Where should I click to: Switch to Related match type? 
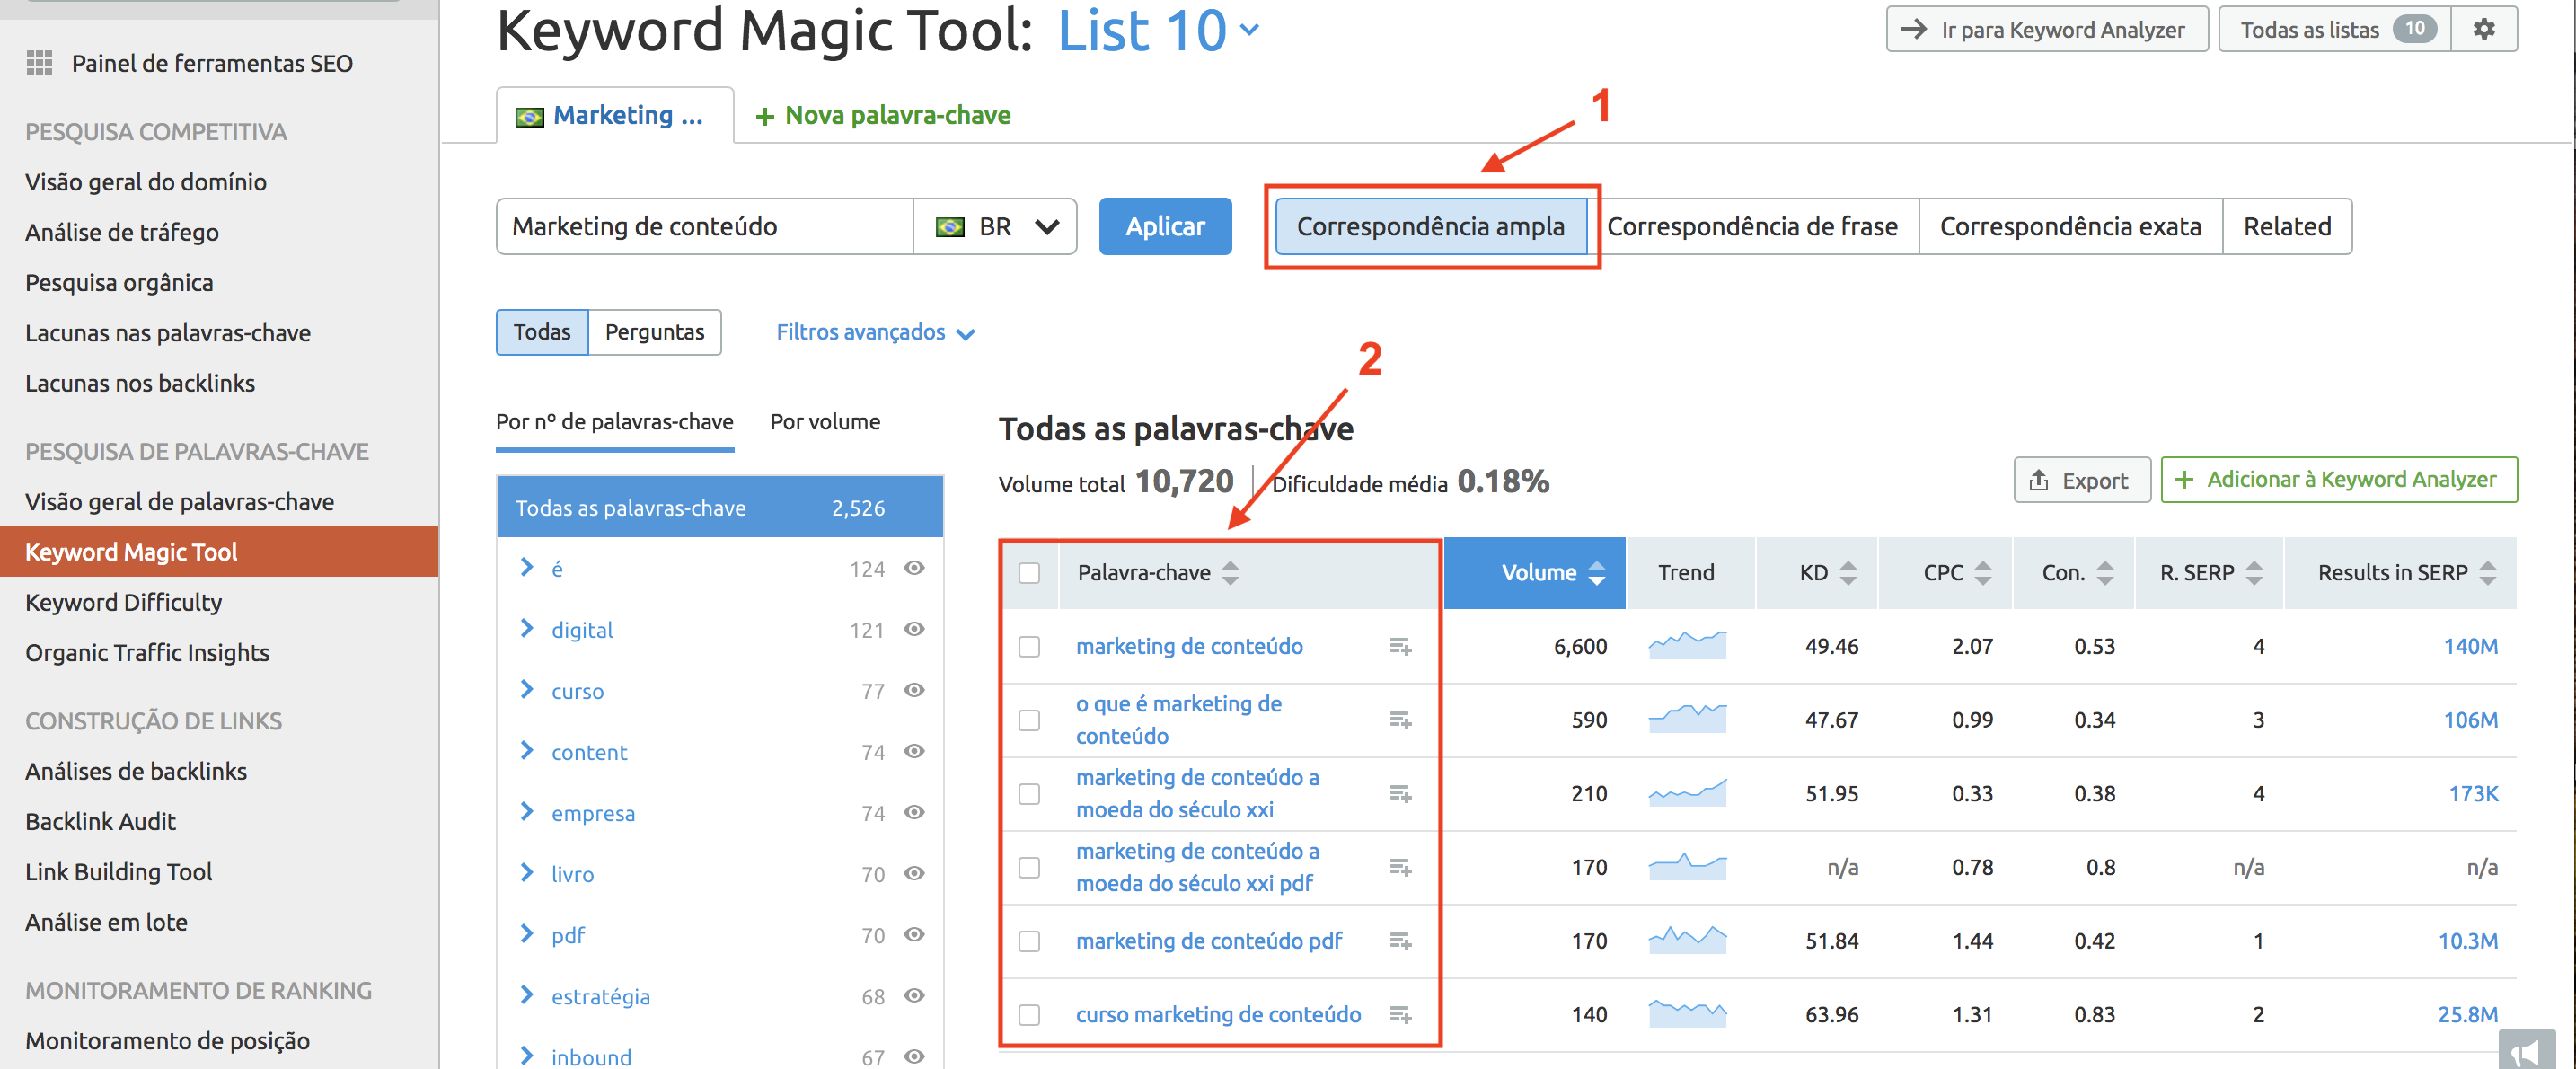(2287, 227)
